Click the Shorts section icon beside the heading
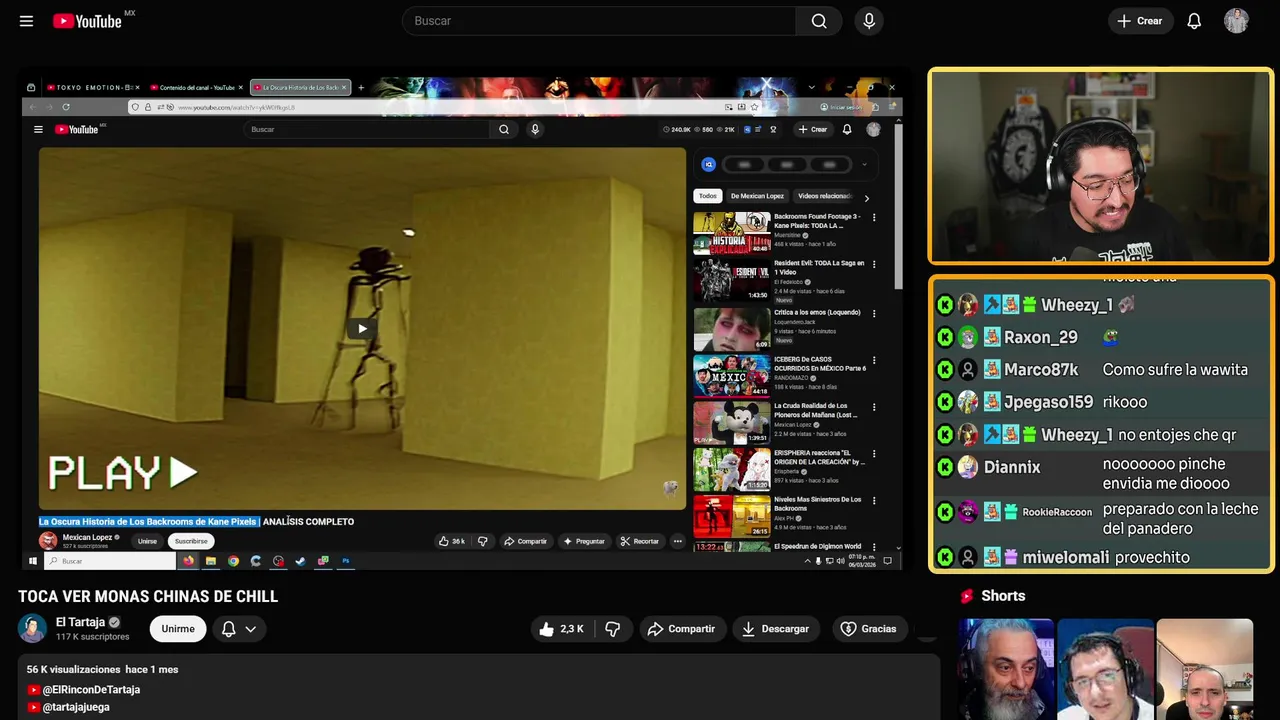This screenshot has height=720, width=1280. point(967,596)
